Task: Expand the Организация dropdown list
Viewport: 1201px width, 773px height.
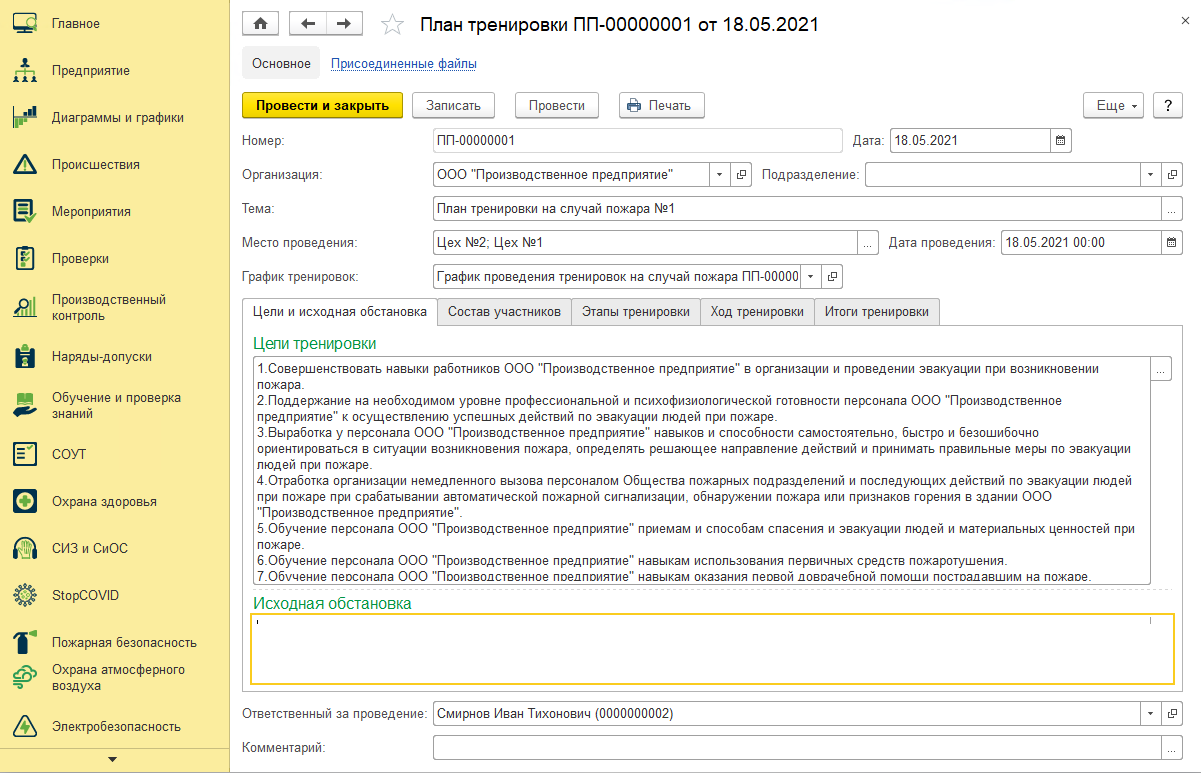Action: [x=721, y=174]
